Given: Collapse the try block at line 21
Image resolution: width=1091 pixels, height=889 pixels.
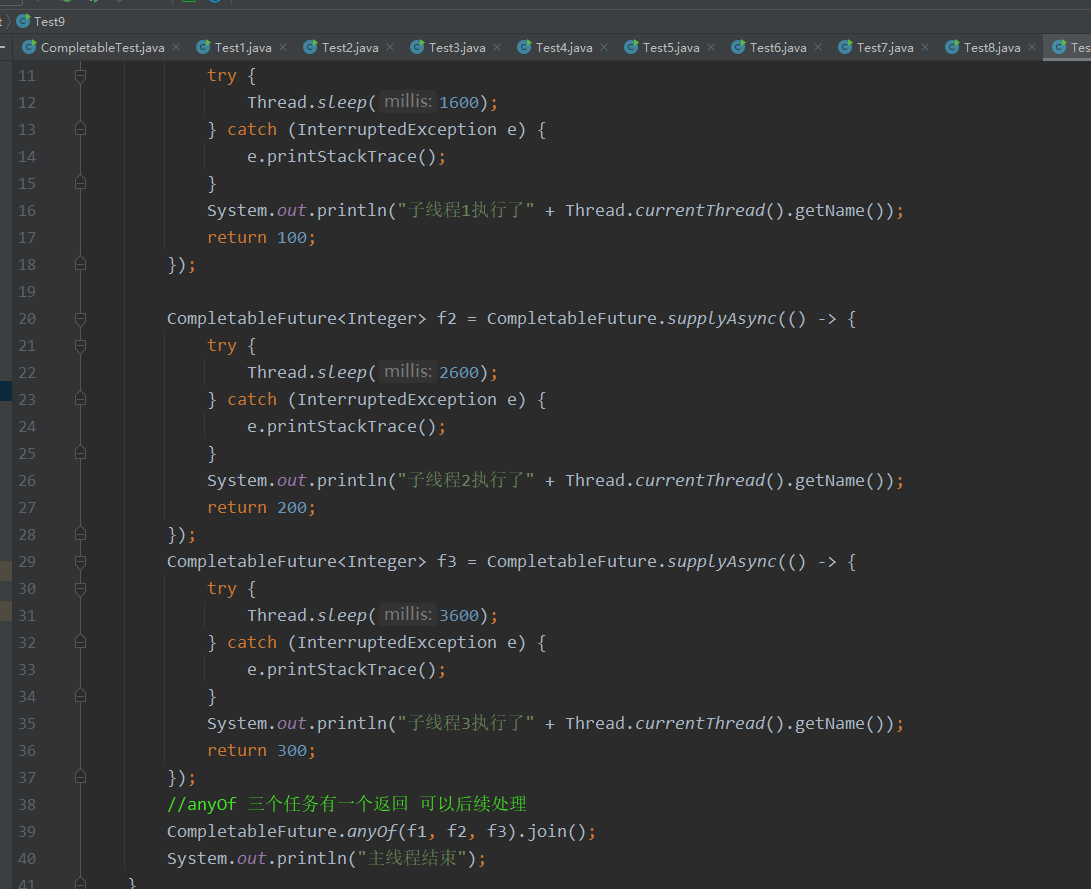Looking at the screenshot, I should point(81,346).
